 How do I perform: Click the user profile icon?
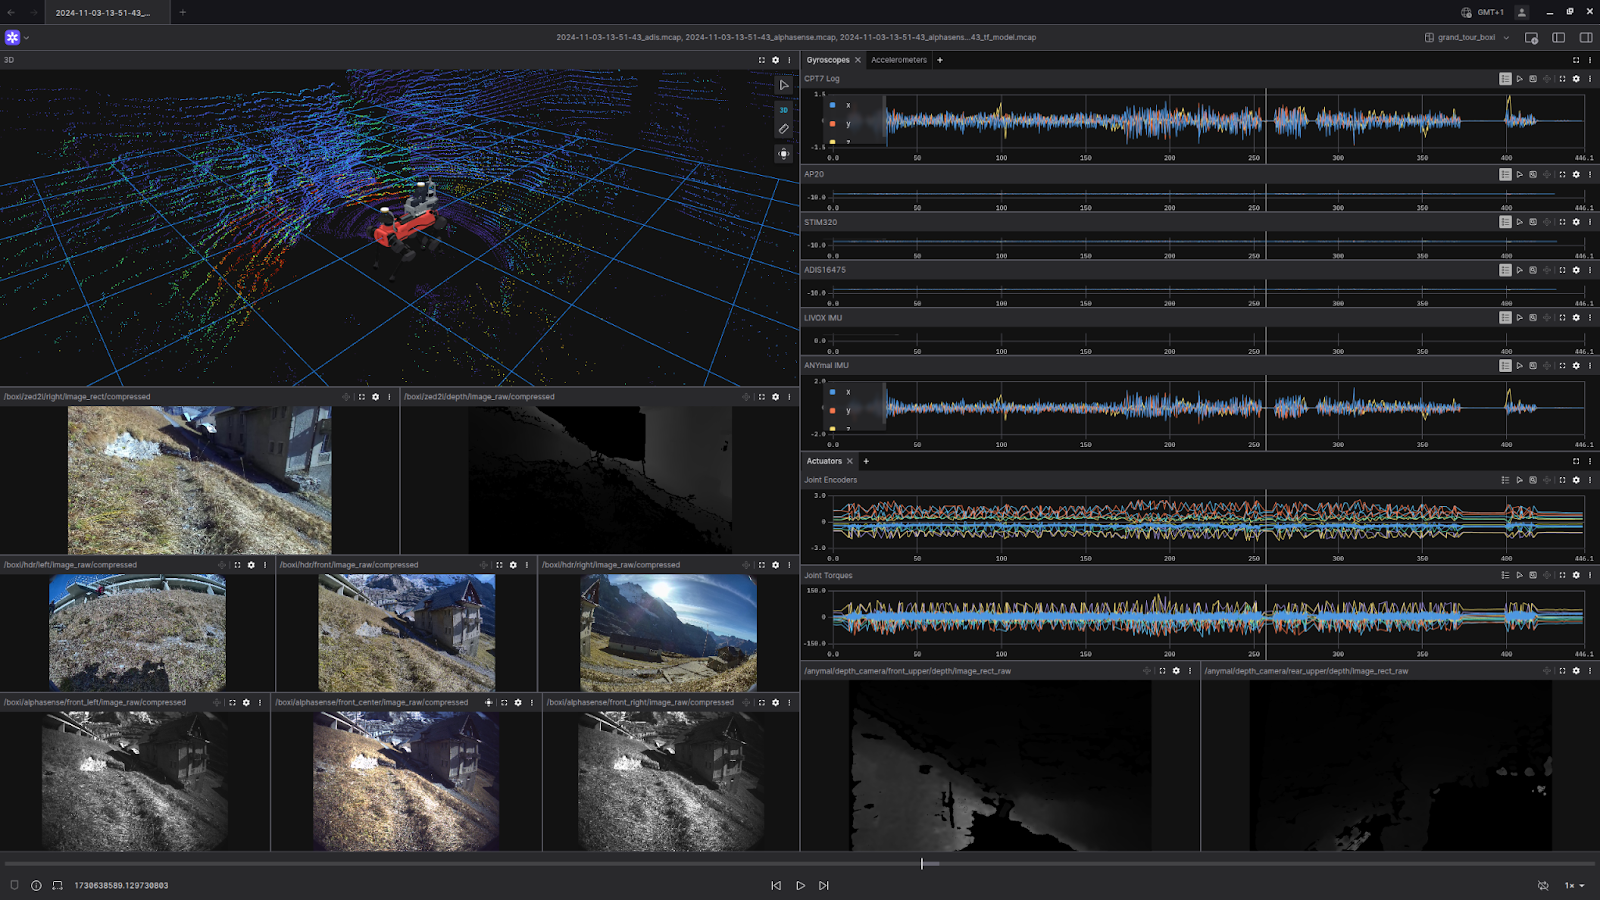click(x=1521, y=12)
